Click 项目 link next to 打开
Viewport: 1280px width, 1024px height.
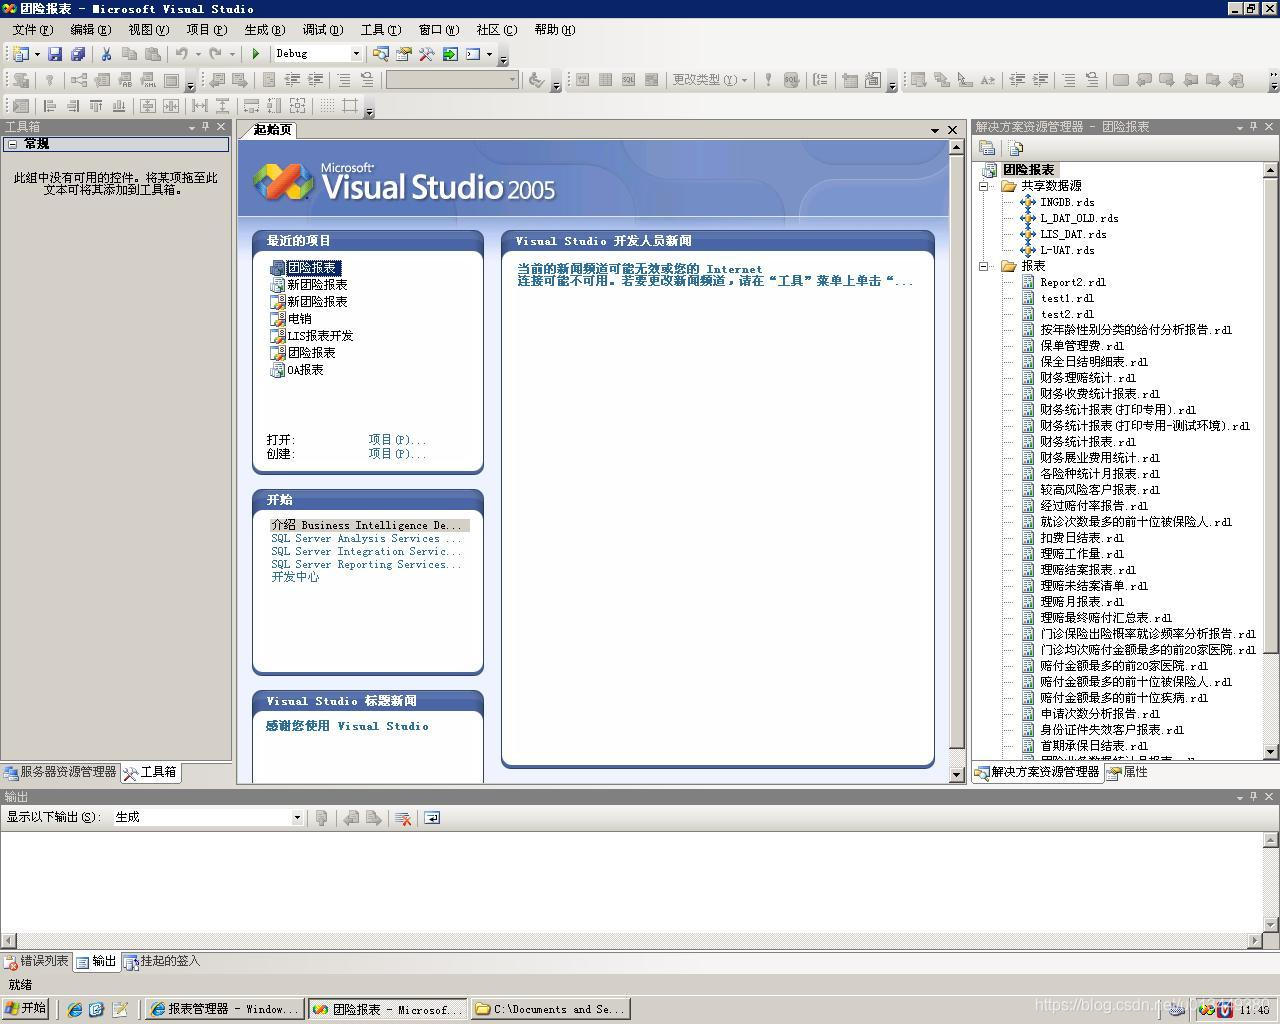click(397, 440)
